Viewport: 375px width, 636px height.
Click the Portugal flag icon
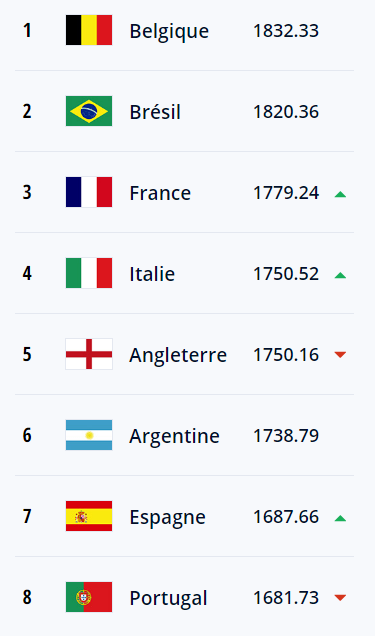pyautogui.click(x=89, y=597)
